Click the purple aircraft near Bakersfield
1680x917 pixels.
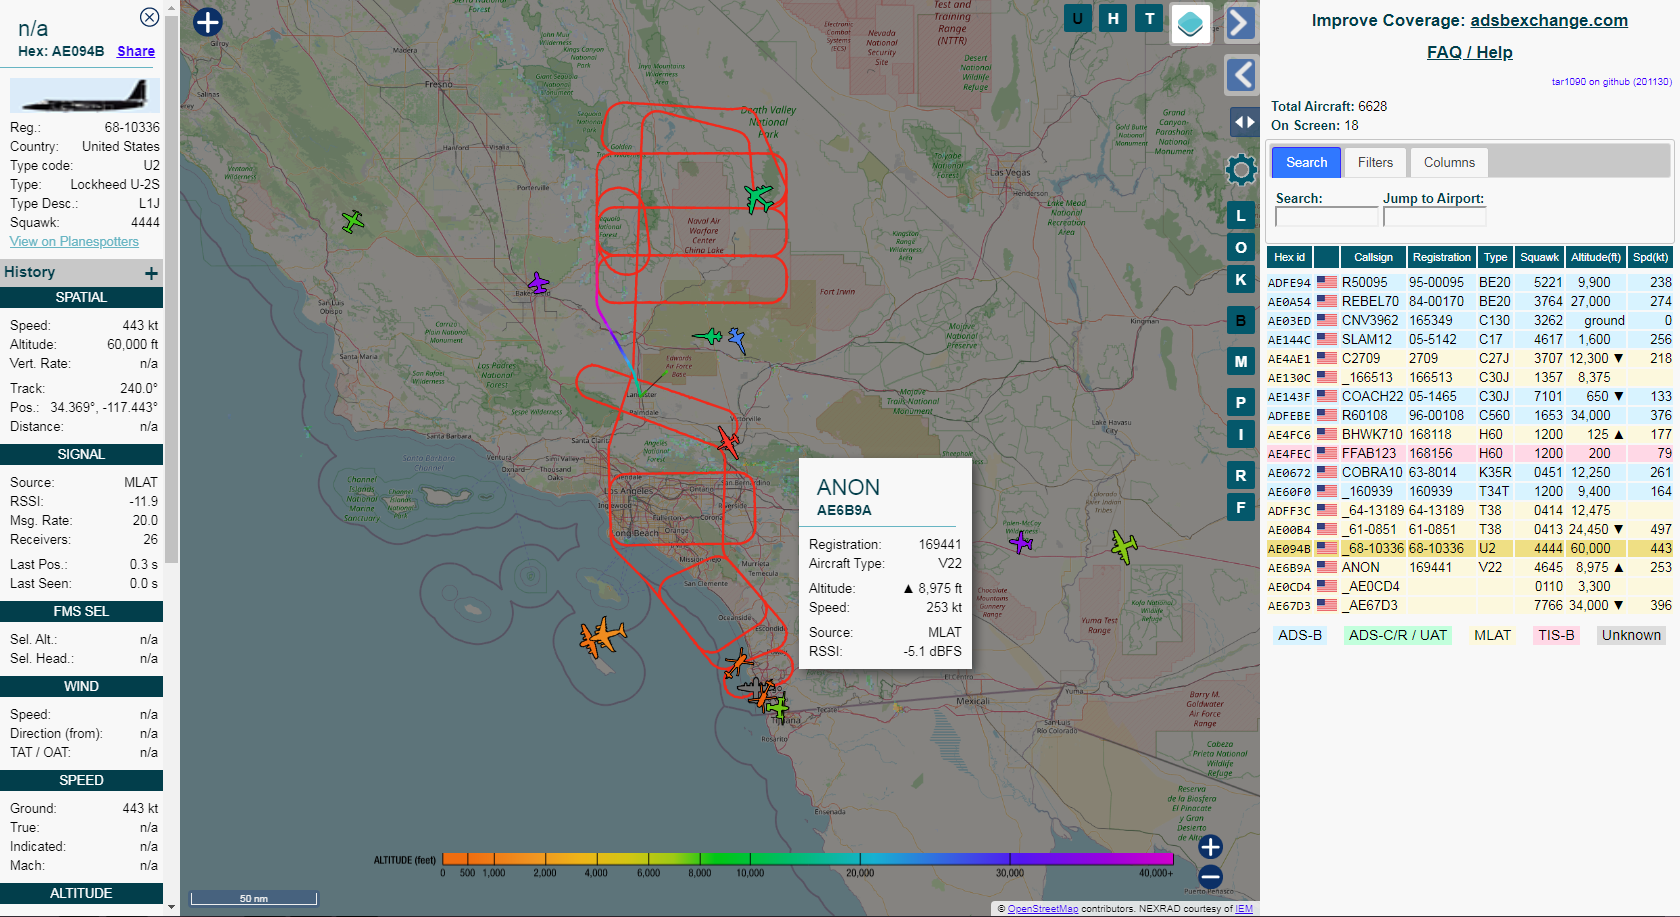tap(538, 284)
